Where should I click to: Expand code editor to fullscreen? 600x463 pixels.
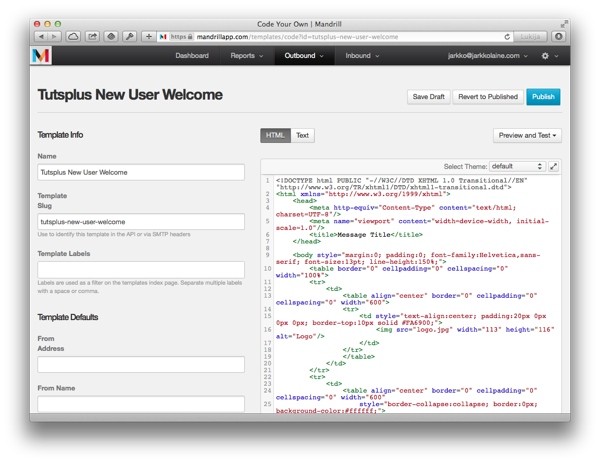553,166
